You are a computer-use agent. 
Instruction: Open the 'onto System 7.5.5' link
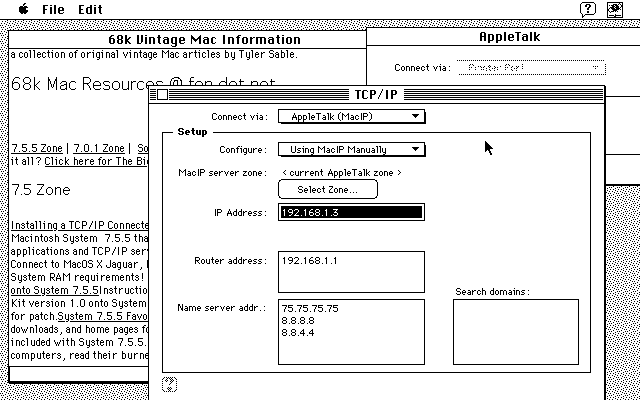click(55, 290)
